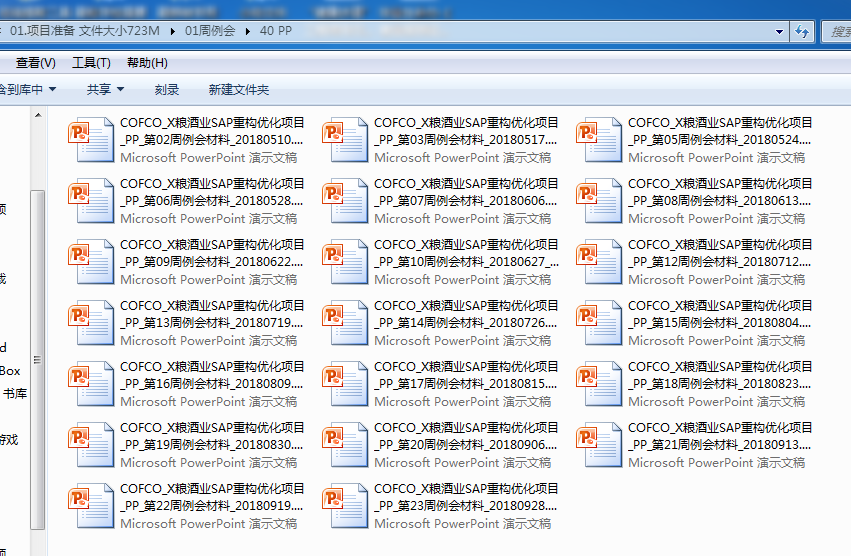
Task: Select file name _PP_第02周例会材料_20180510
Action: point(212,140)
